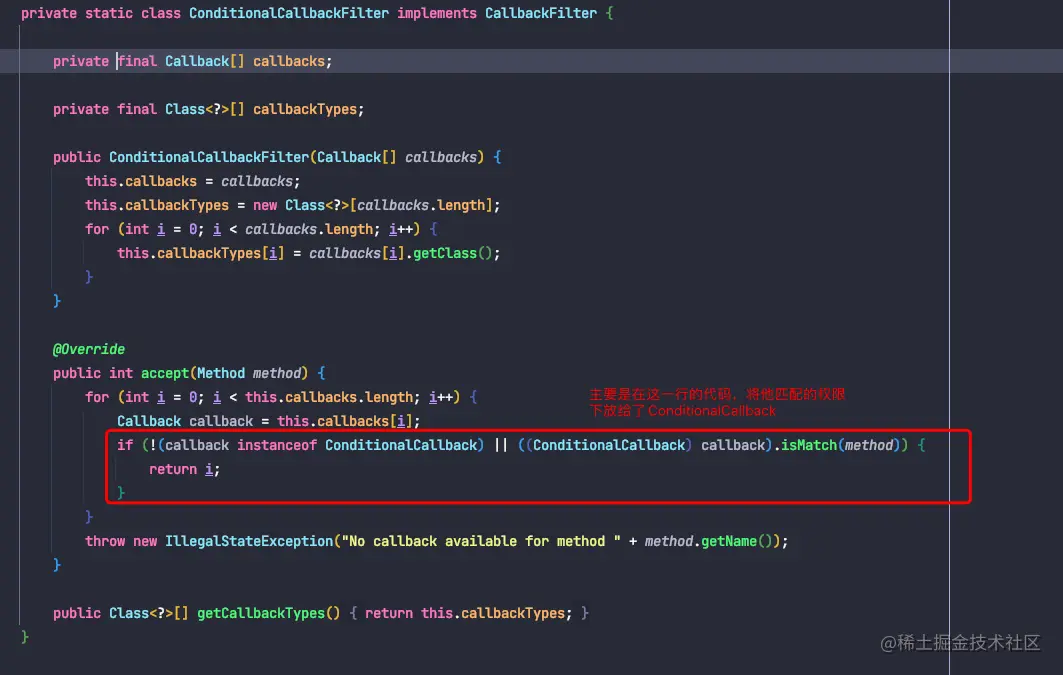Click the 'isMatch' method call
The height and width of the screenshot is (675, 1063).
[x=809, y=445]
